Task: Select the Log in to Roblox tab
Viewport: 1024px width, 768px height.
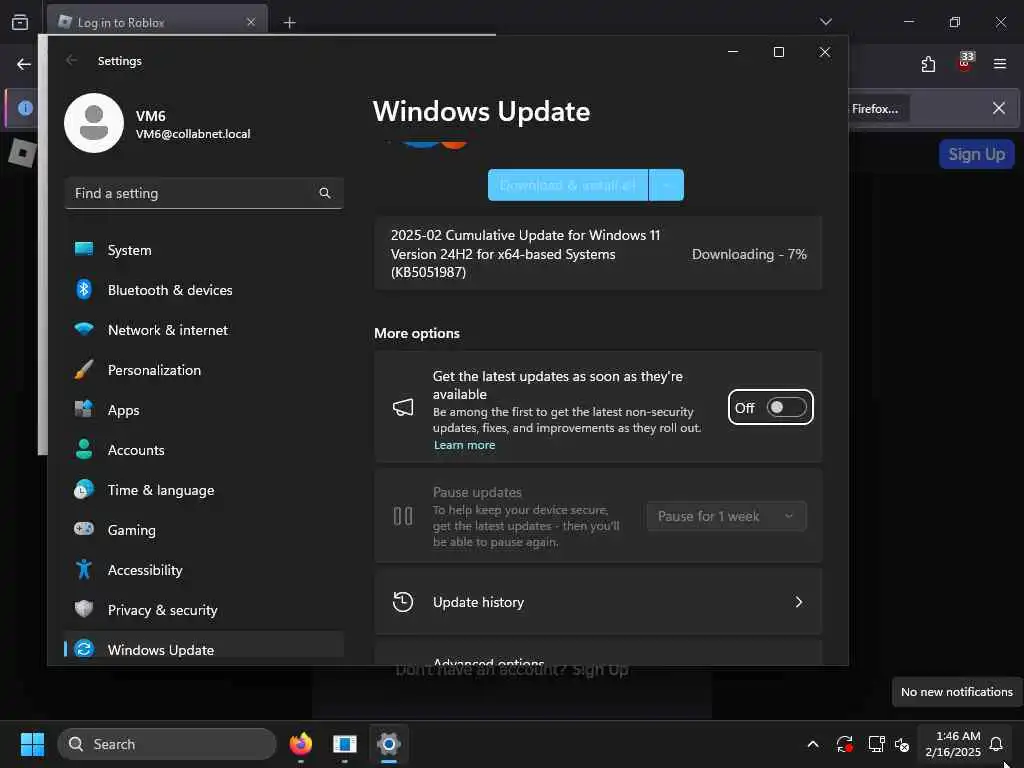Action: tap(157, 22)
